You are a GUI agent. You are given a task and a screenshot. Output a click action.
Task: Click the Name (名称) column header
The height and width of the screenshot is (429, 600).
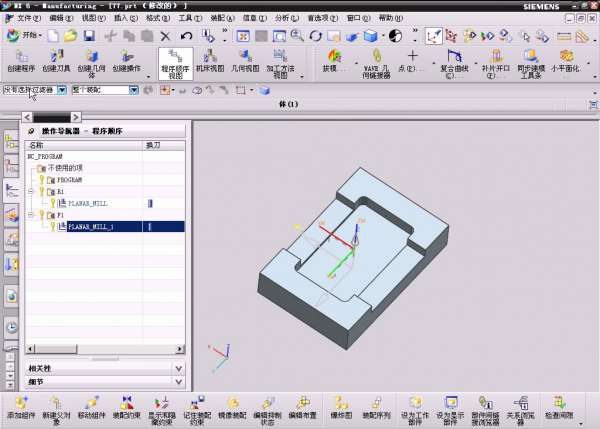(84, 145)
